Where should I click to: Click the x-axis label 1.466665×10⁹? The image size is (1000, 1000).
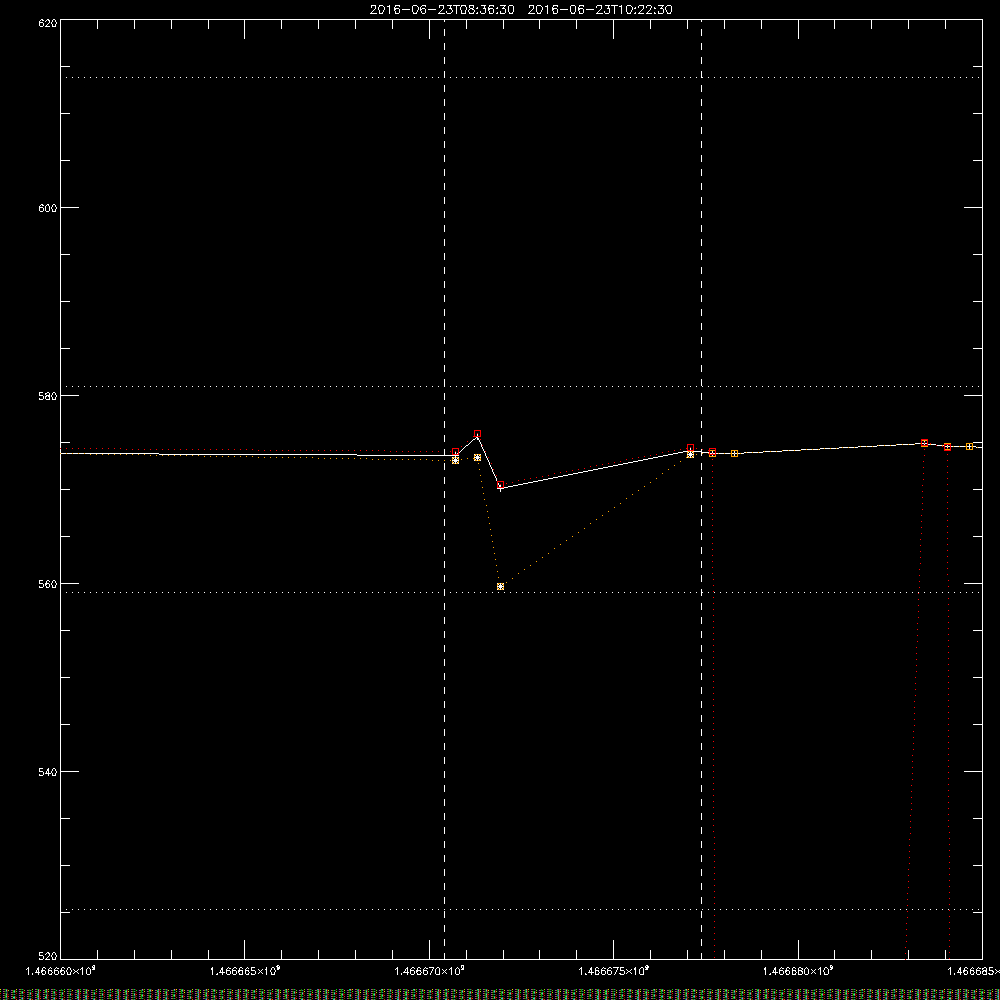245,971
